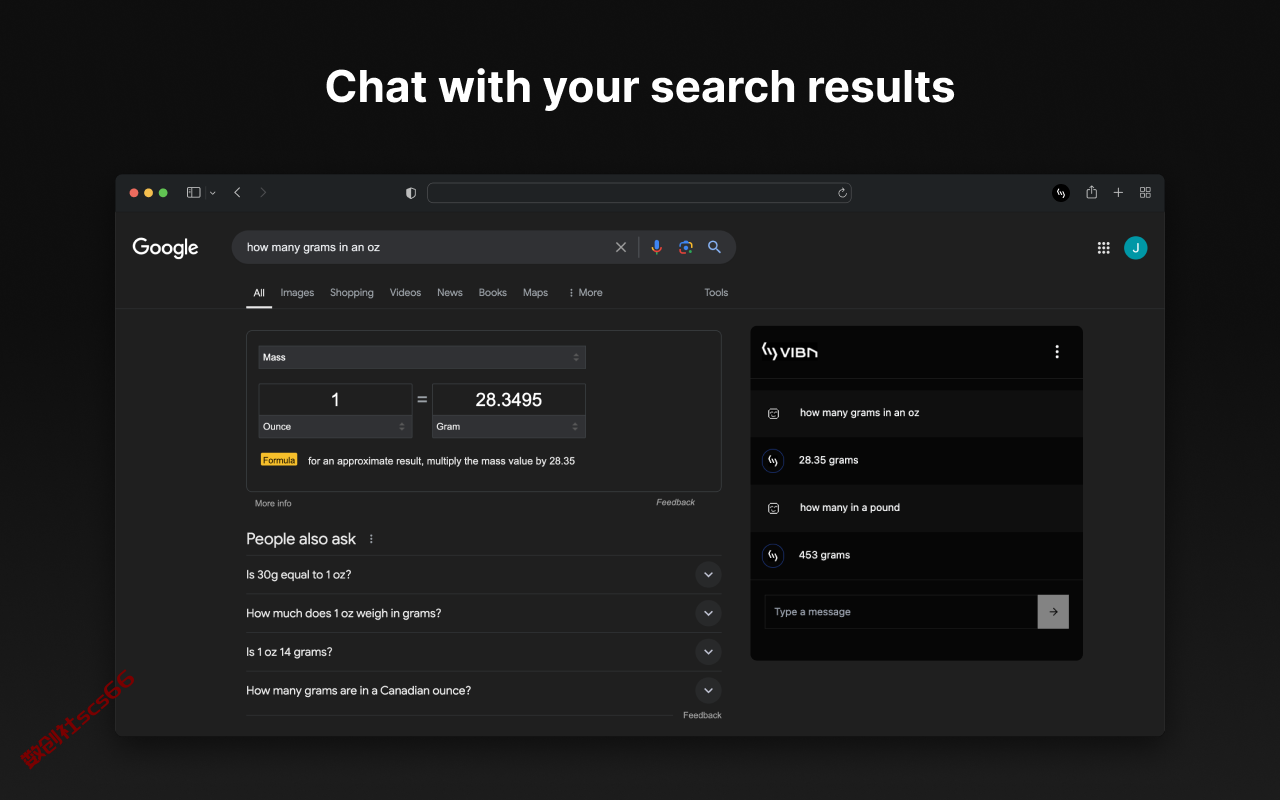Go back with the left arrow
The image size is (1280, 800).
tap(237, 193)
